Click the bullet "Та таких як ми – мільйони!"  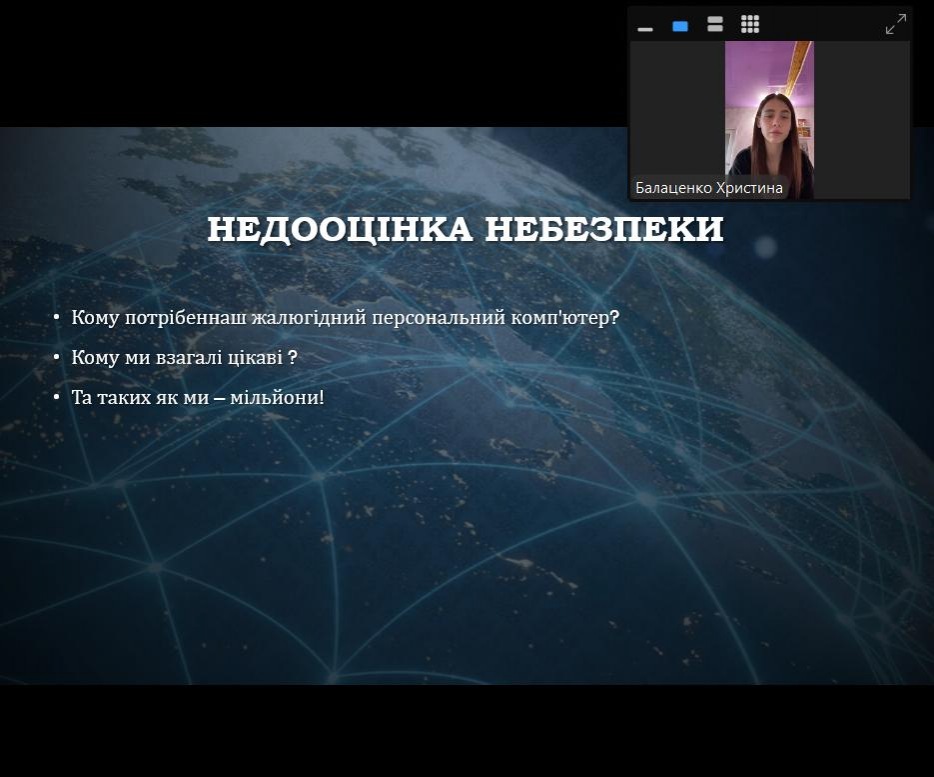198,398
